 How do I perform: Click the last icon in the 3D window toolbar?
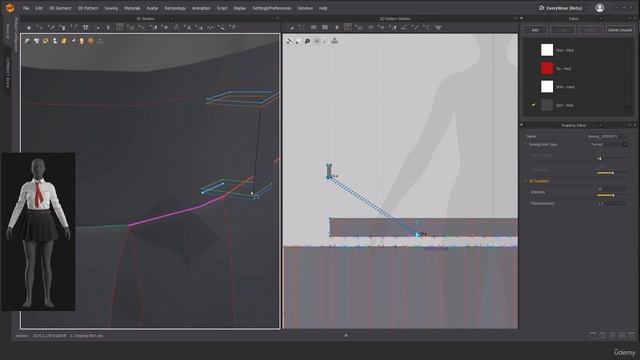click(x=232, y=27)
